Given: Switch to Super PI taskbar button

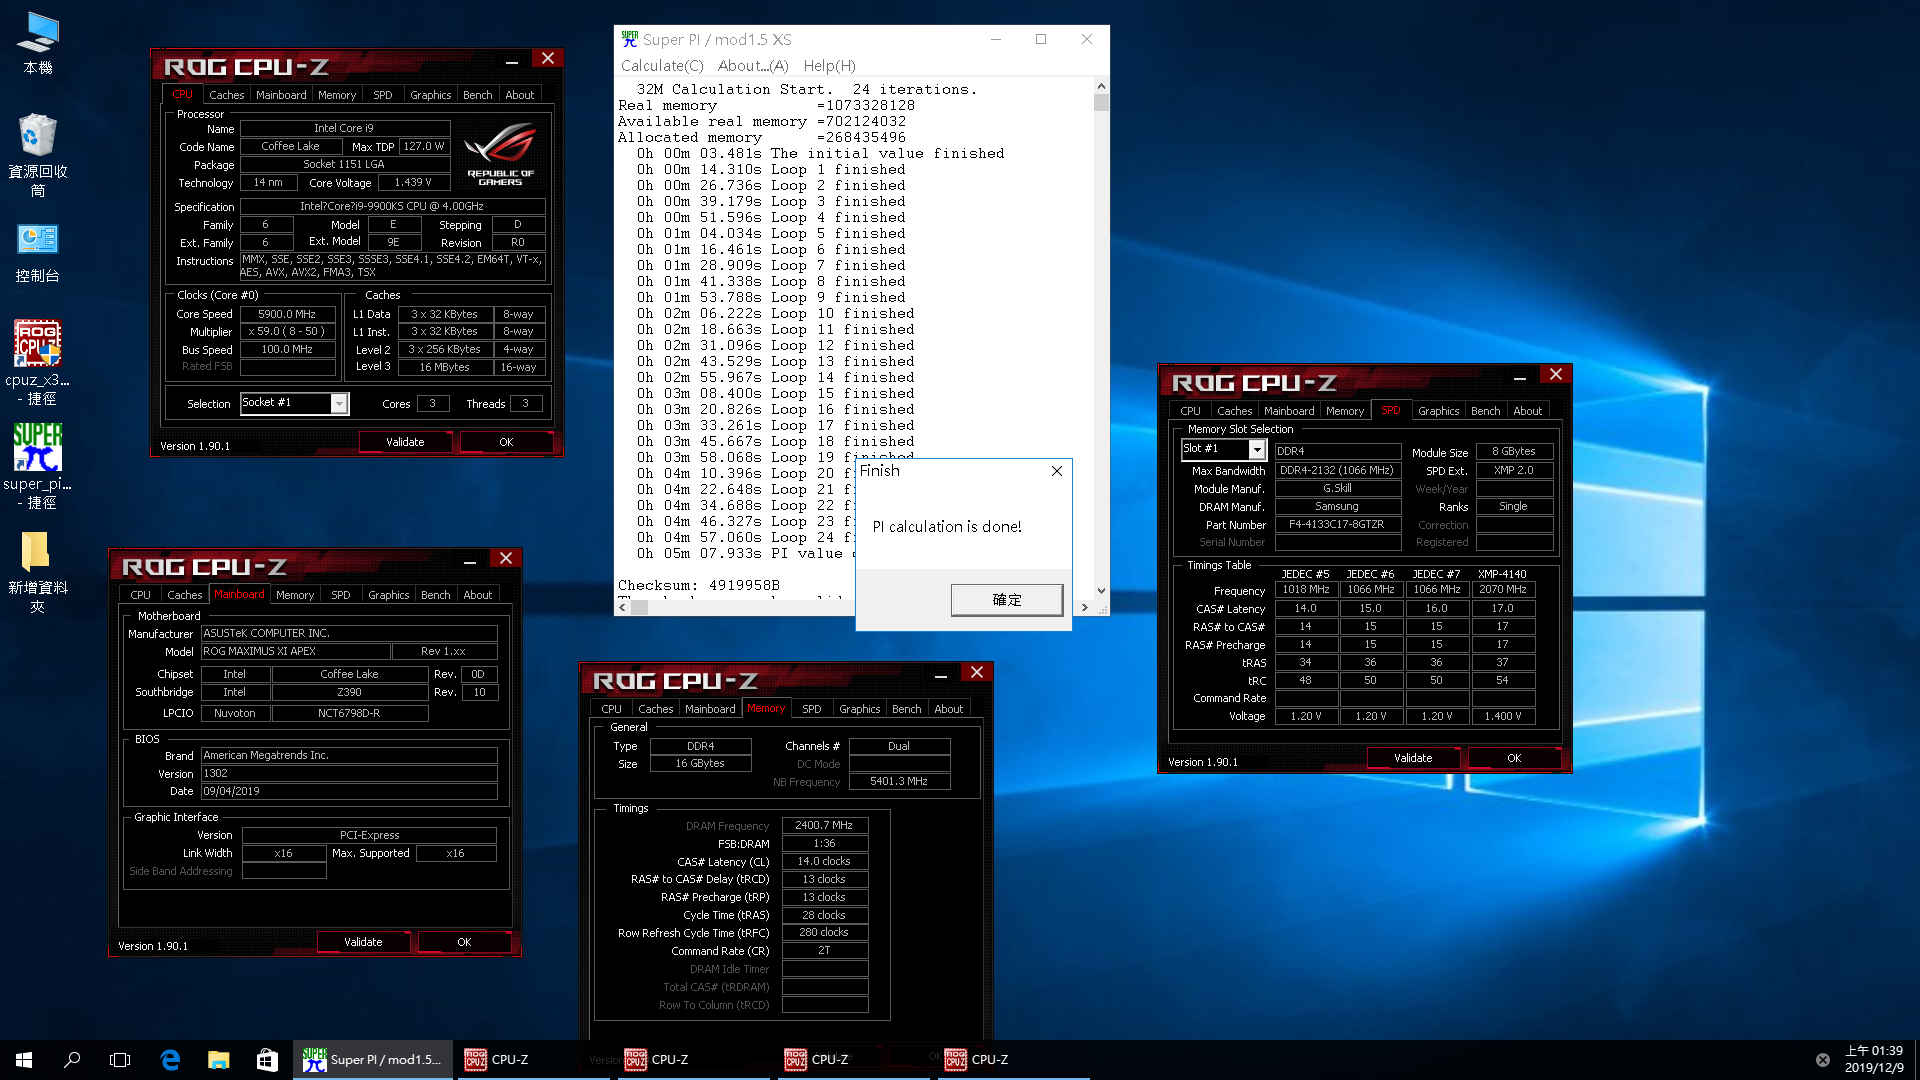Looking at the screenshot, I should pos(372,1060).
